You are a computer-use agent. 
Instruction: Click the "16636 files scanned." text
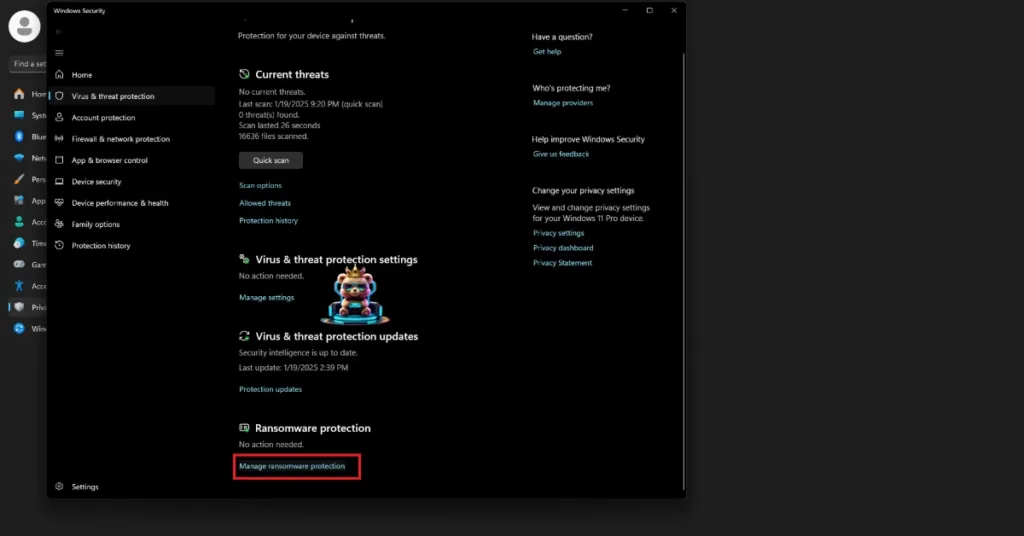point(273,136)
